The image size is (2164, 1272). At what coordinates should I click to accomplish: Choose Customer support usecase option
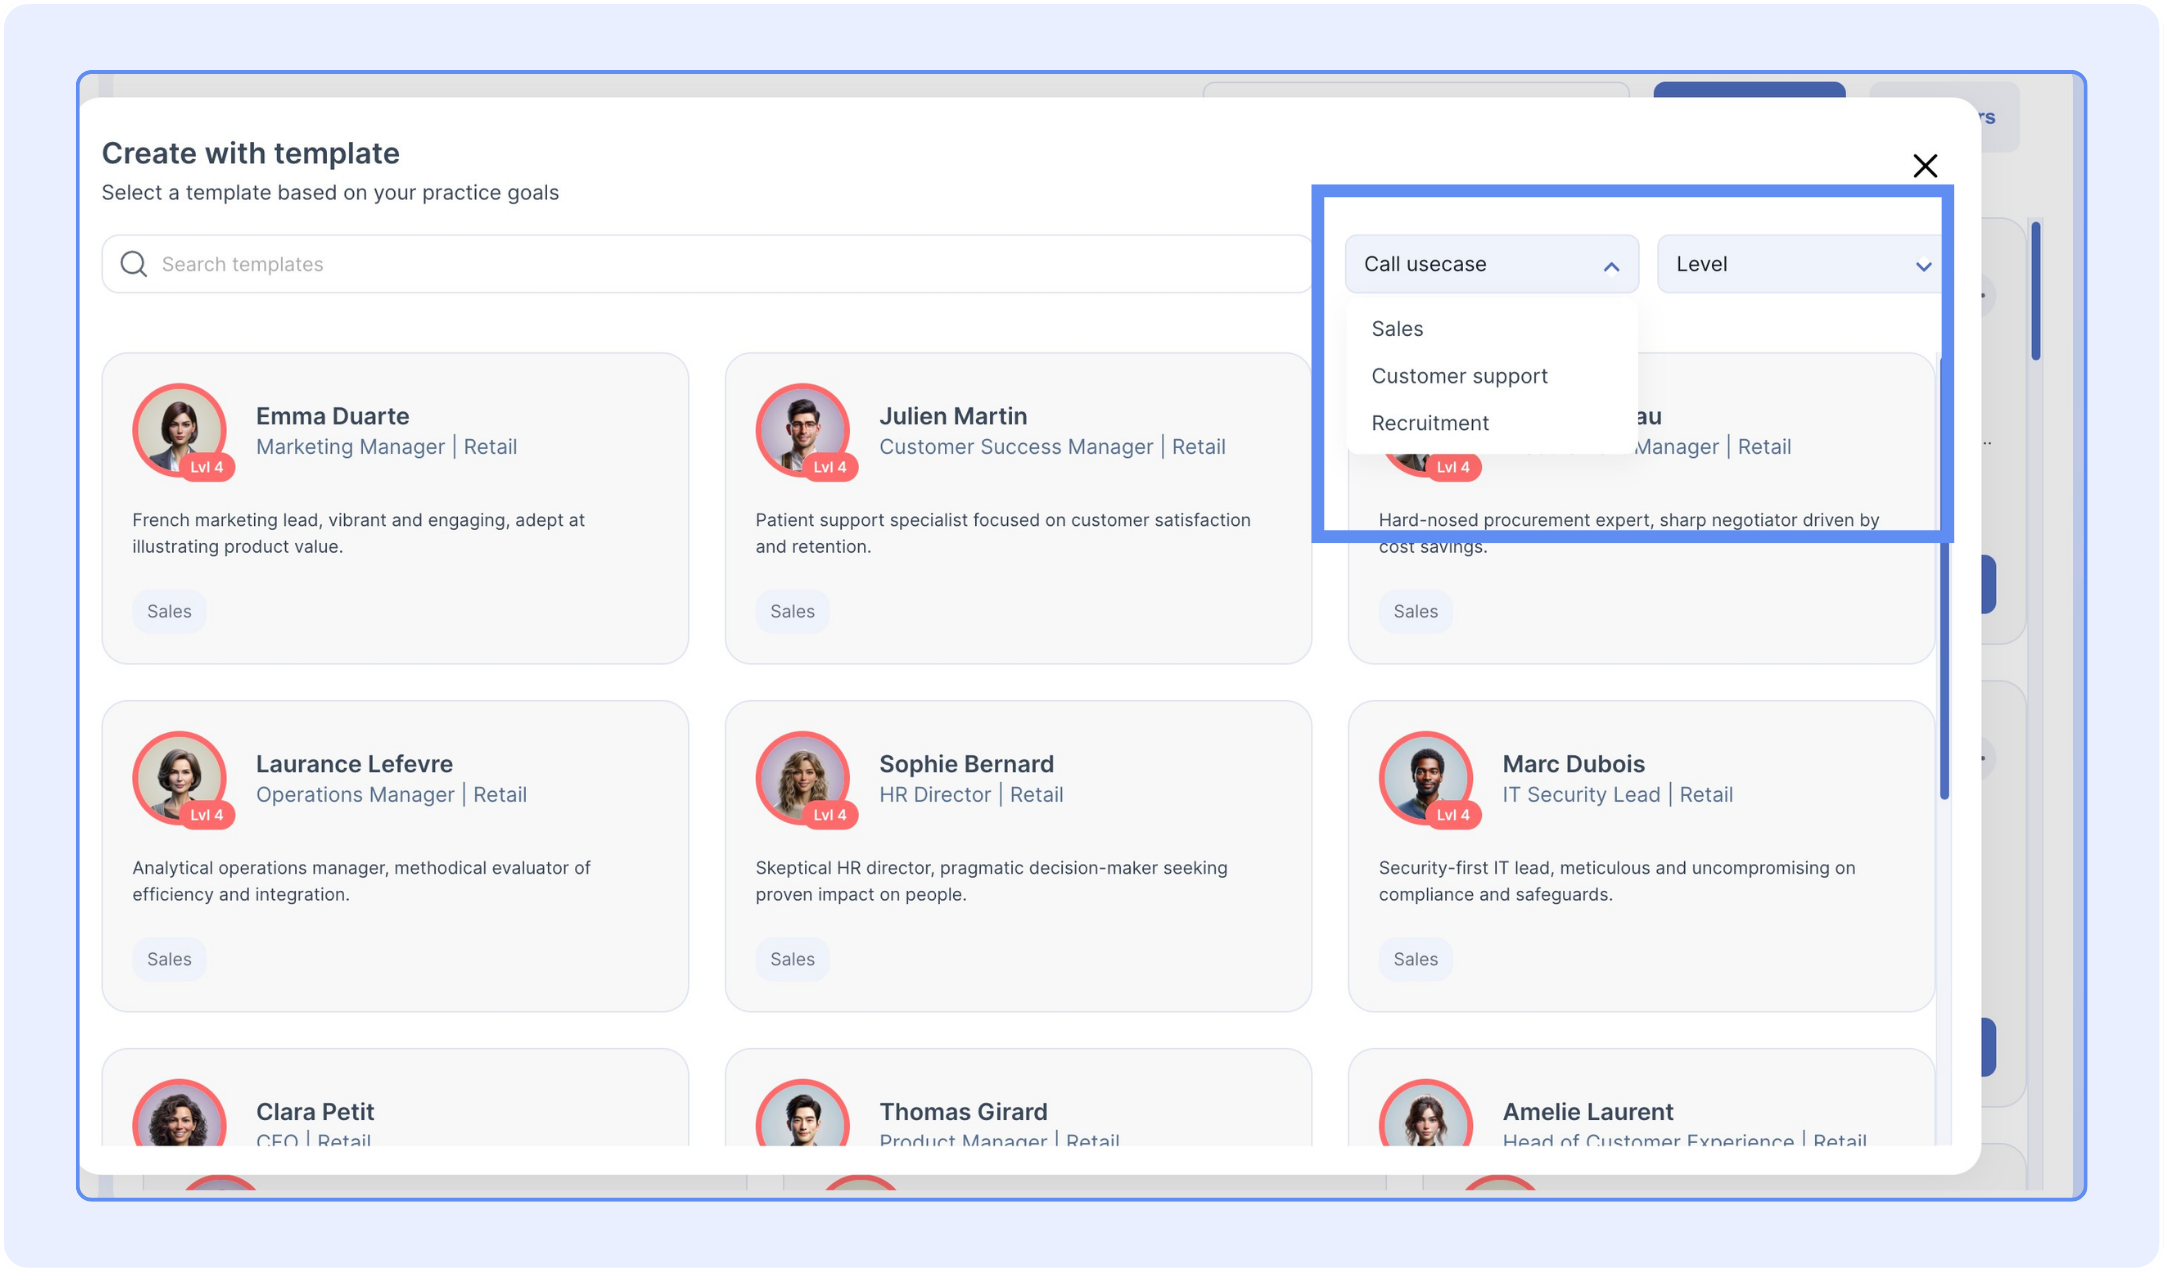click(1459, 376)
